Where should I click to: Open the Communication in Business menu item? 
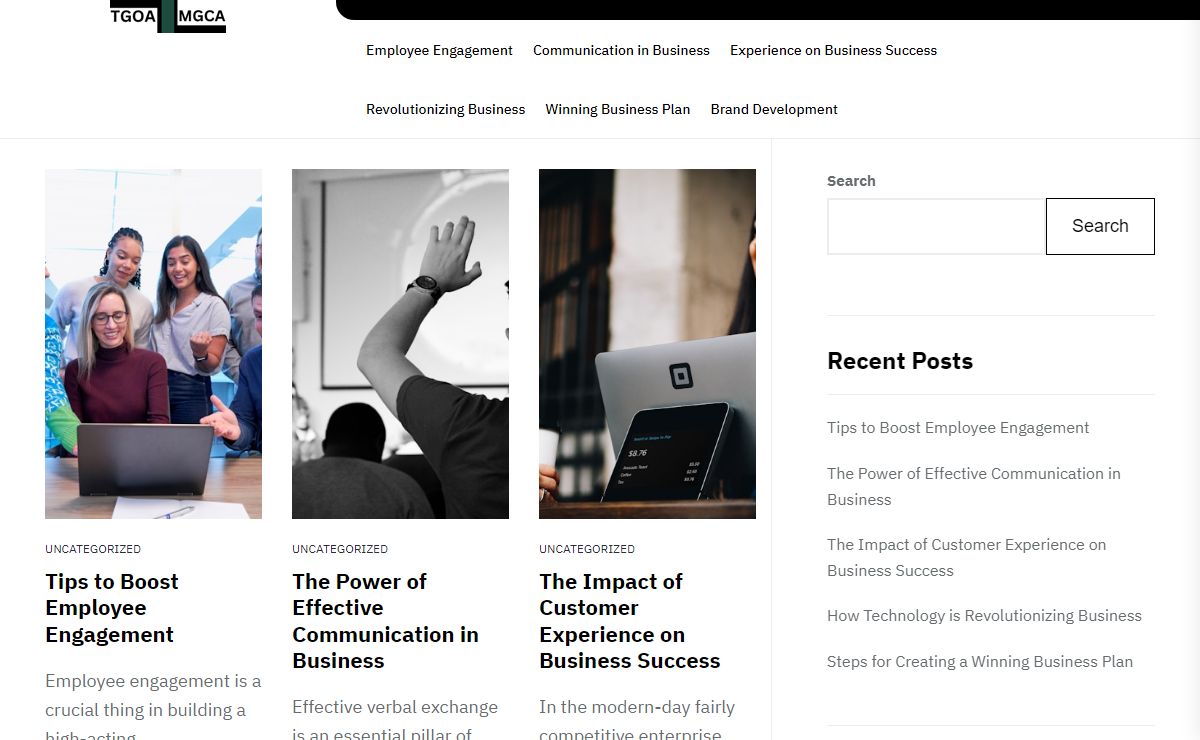[x=621, y=50]
